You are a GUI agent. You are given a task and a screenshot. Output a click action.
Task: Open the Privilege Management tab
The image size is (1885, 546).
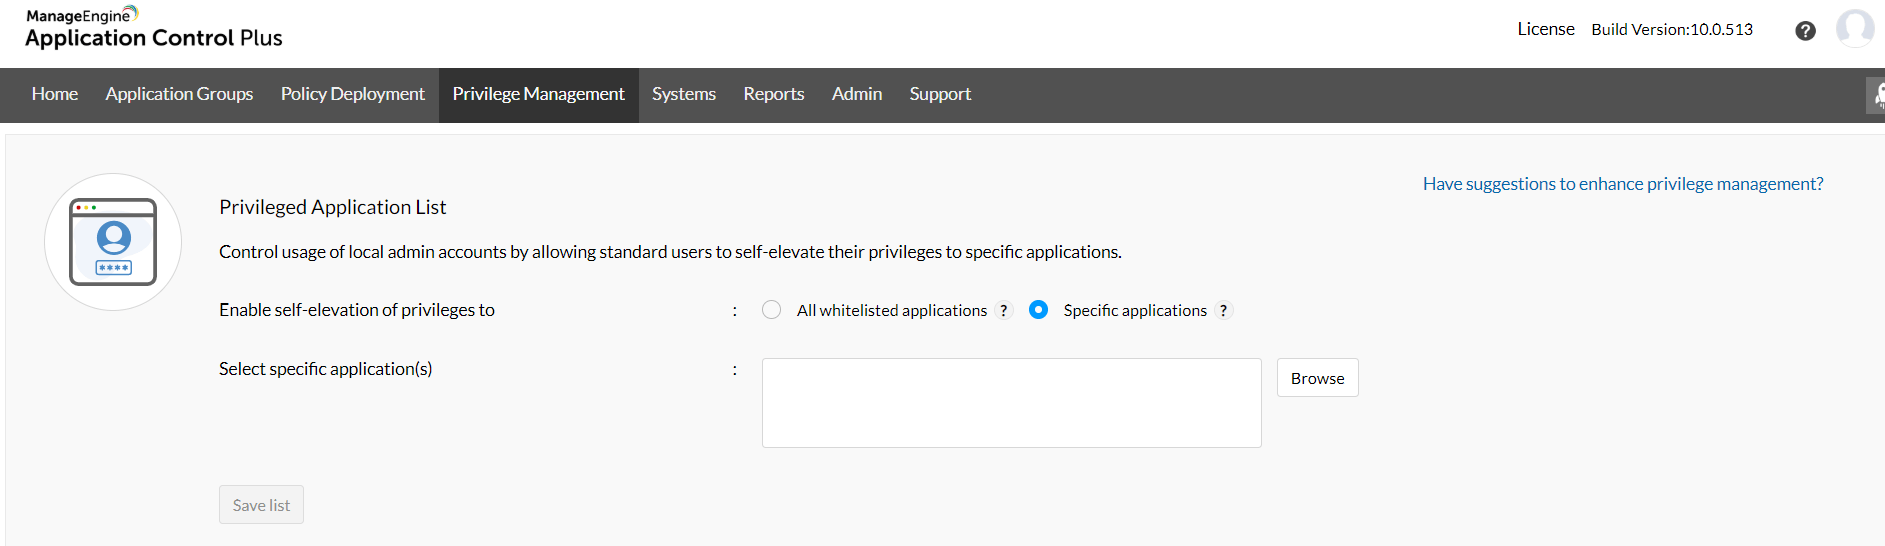[538, 94]
